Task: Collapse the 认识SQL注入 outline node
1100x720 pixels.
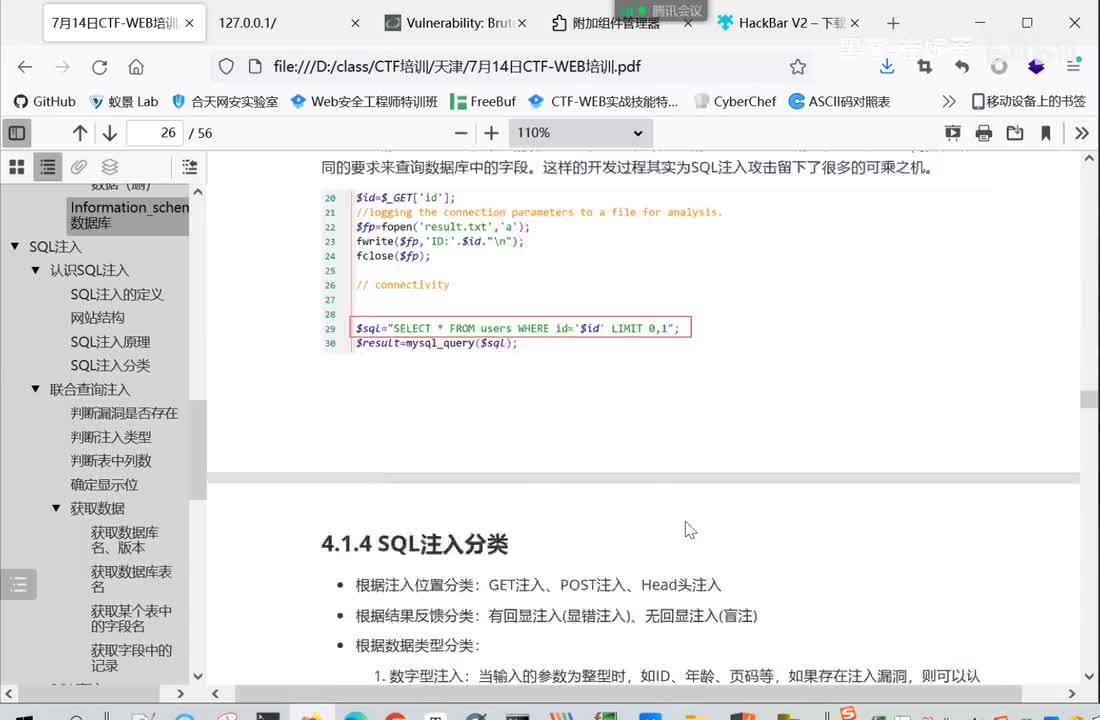Action: (x=36, y=270)
